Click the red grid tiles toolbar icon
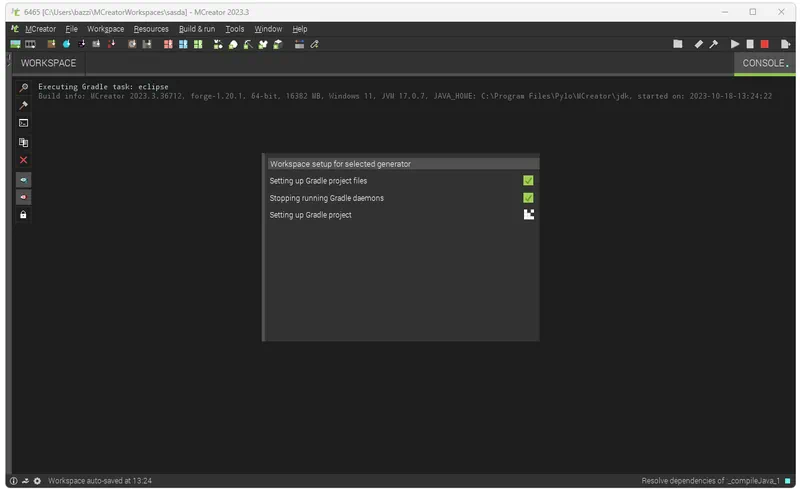The image size is (800, 489). coord(168,44)
